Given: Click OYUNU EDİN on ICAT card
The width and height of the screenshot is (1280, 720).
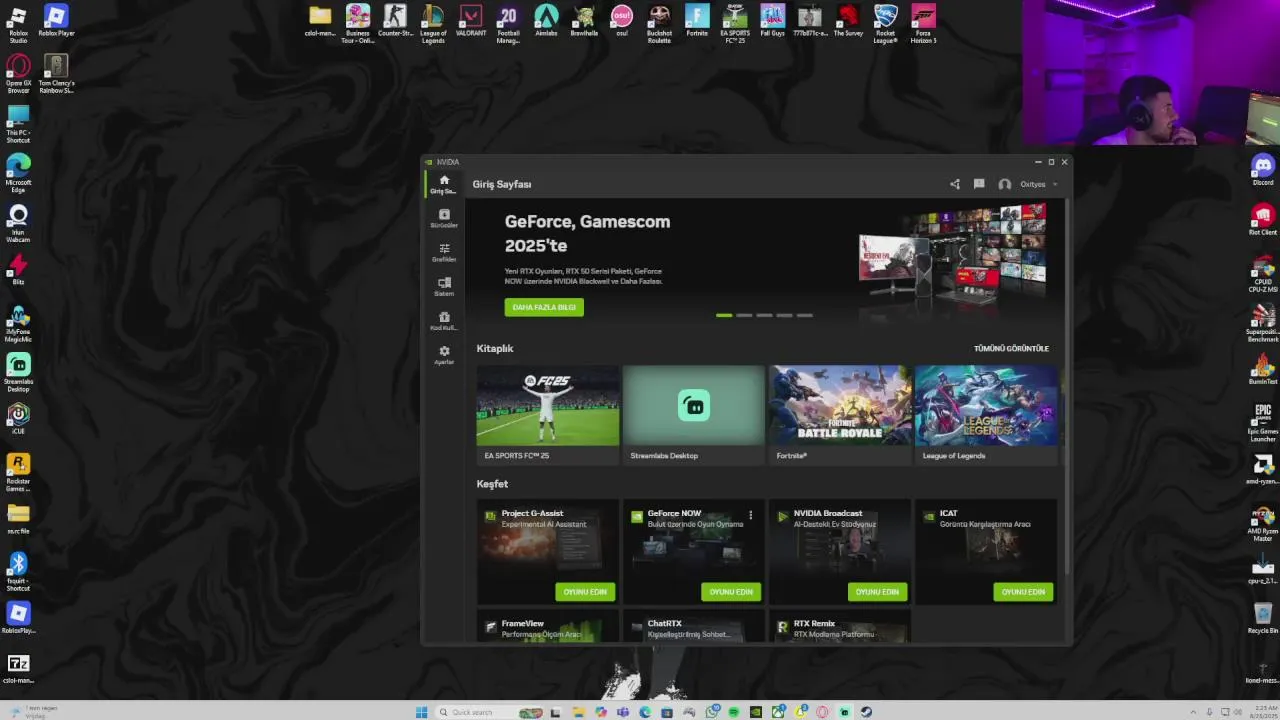Looking at the screenshot, I should coord(1023,592).
